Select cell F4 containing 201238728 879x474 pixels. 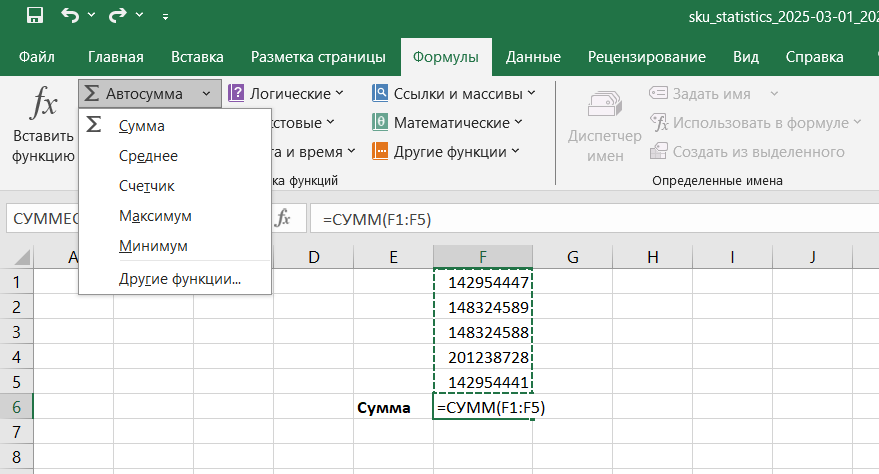click(x=483, y=357)
